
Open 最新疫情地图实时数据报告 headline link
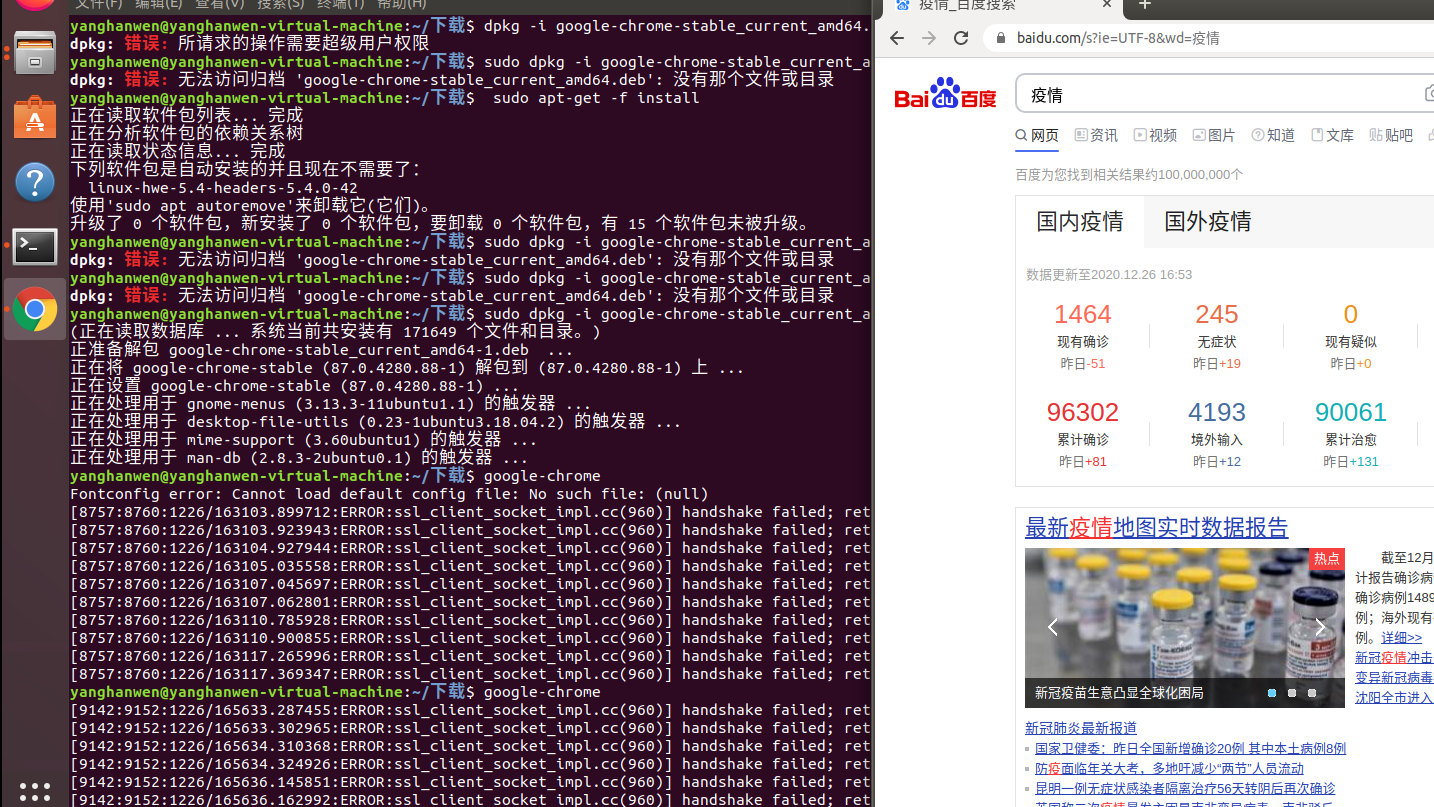(1157, 528)
